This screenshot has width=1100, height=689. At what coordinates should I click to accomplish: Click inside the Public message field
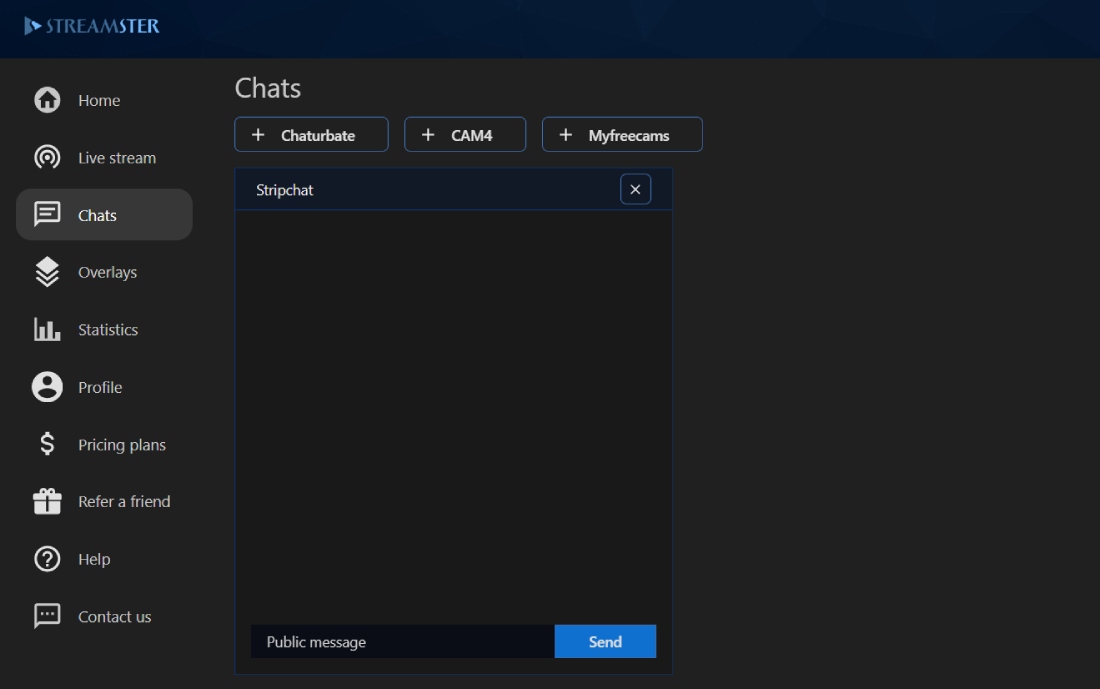(x=400, y=641)
